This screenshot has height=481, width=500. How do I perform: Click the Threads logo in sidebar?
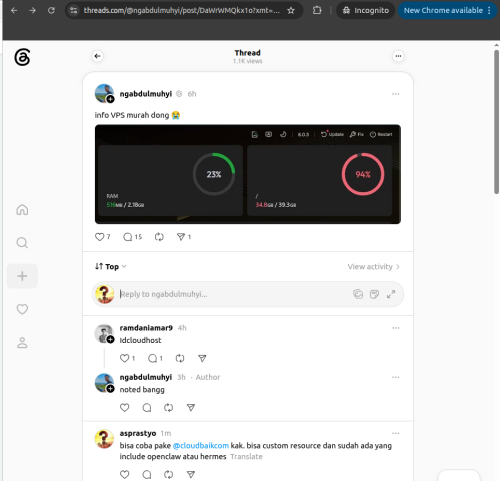(22, 57)
